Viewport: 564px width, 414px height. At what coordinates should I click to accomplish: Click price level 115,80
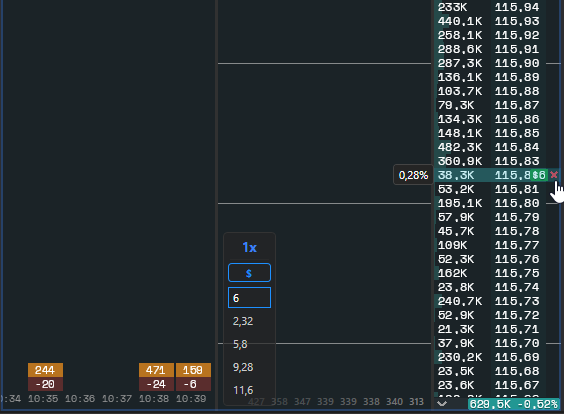click(x=517, y=203)
